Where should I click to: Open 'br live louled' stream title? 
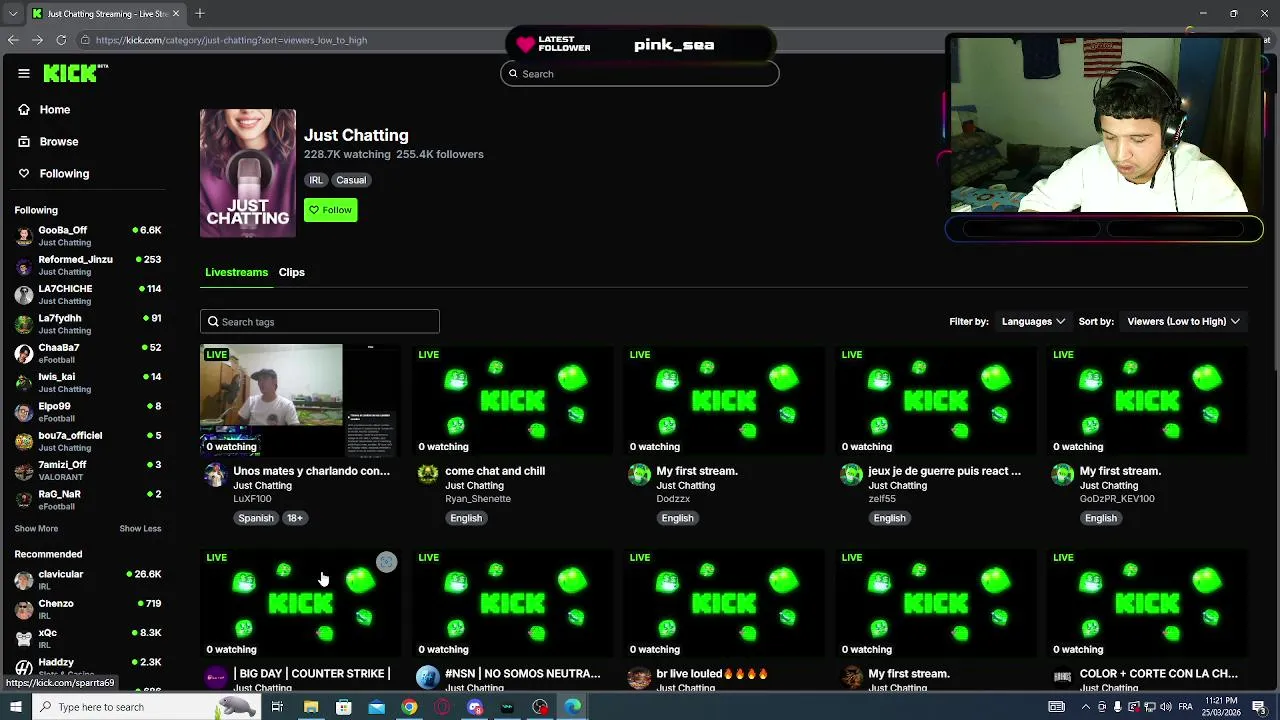tap(712, 674)
